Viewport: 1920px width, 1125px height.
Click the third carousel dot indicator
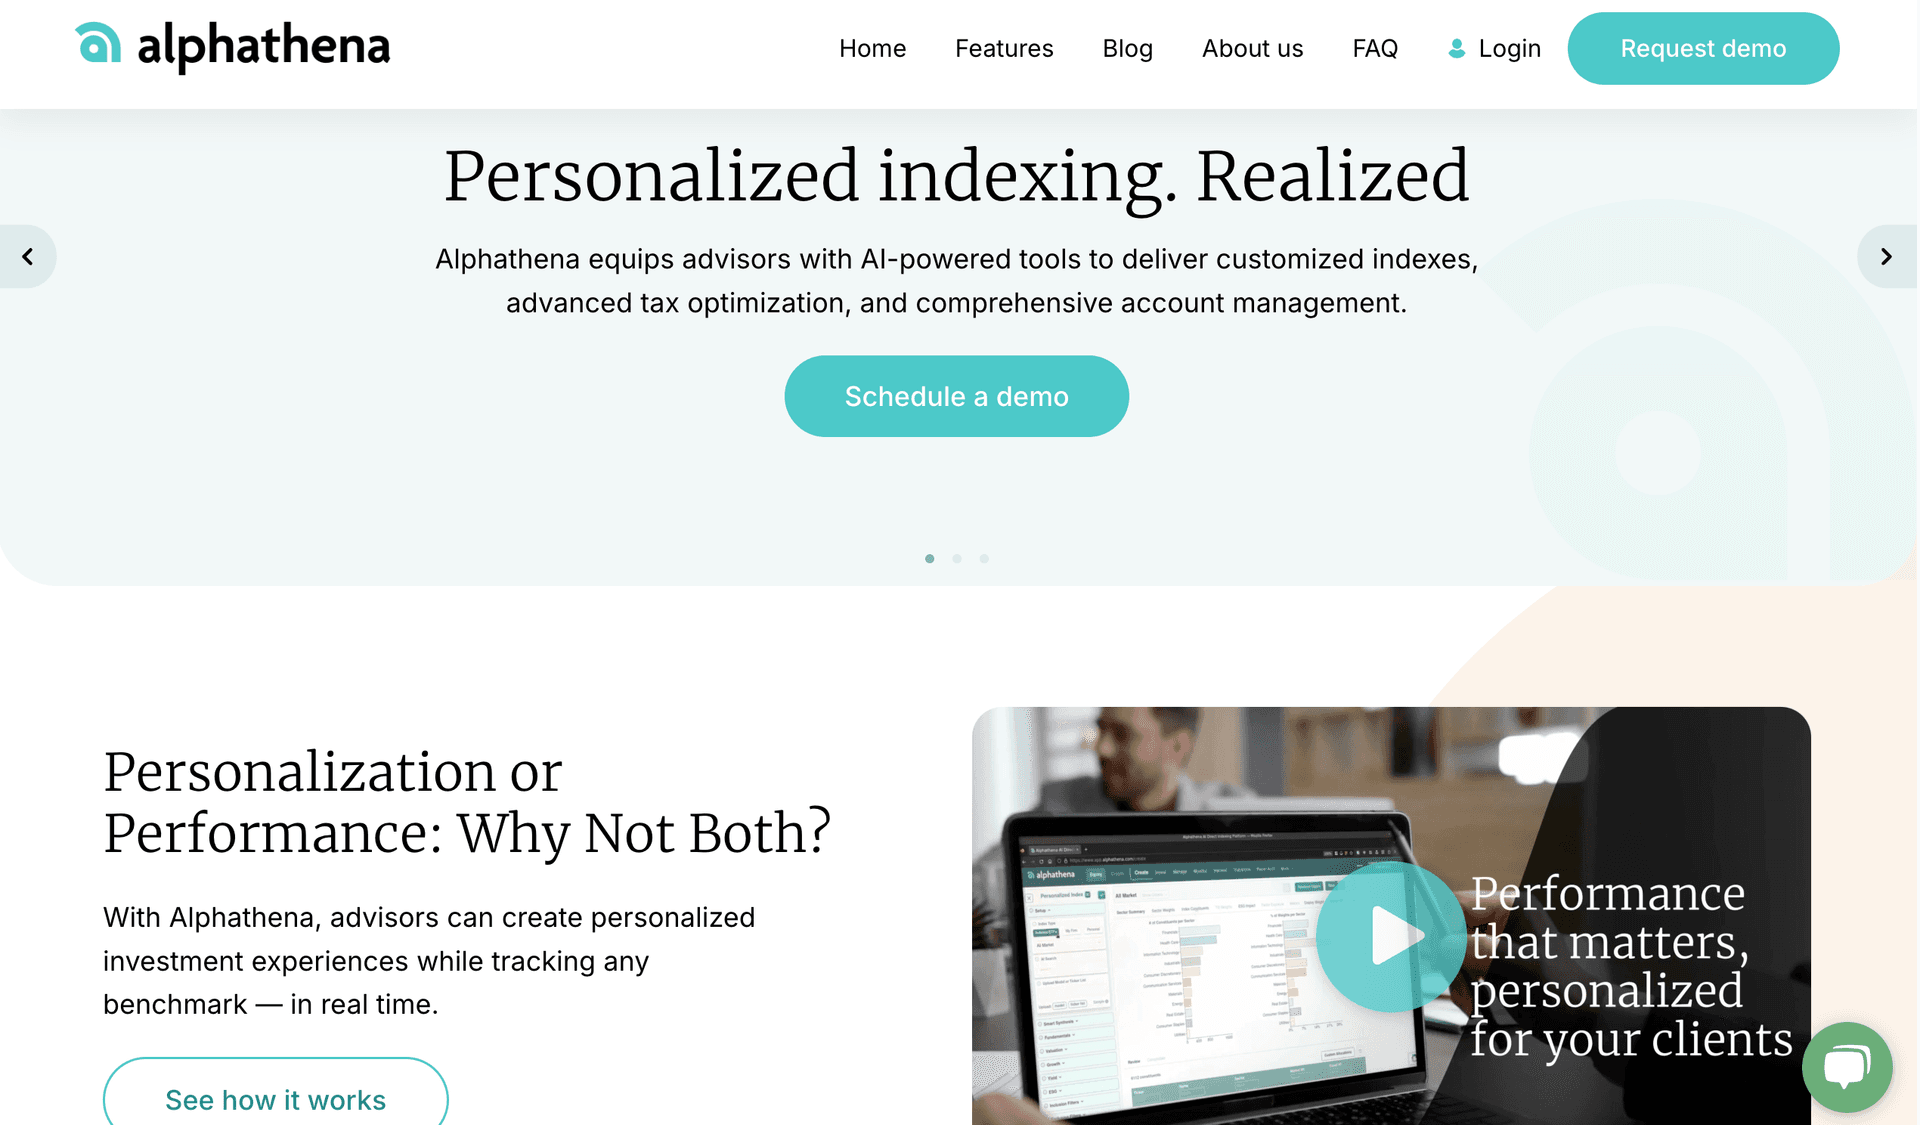[x=984, y=558]
